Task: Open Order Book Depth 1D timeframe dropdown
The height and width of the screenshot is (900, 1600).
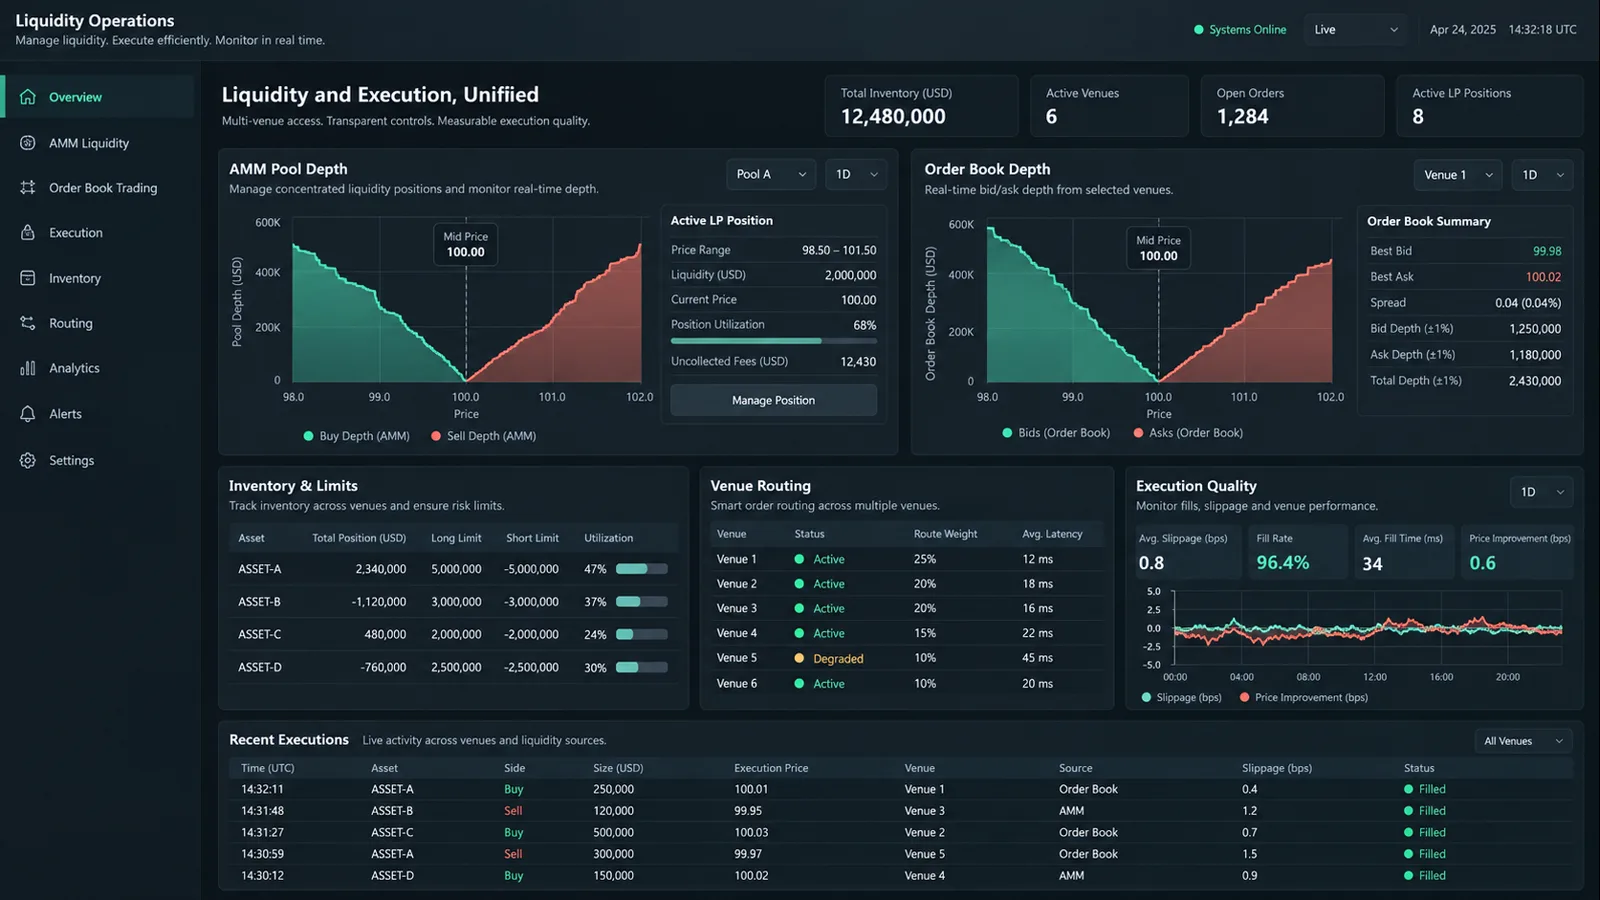Action: pyautogui.click(x=1542, y=175)
